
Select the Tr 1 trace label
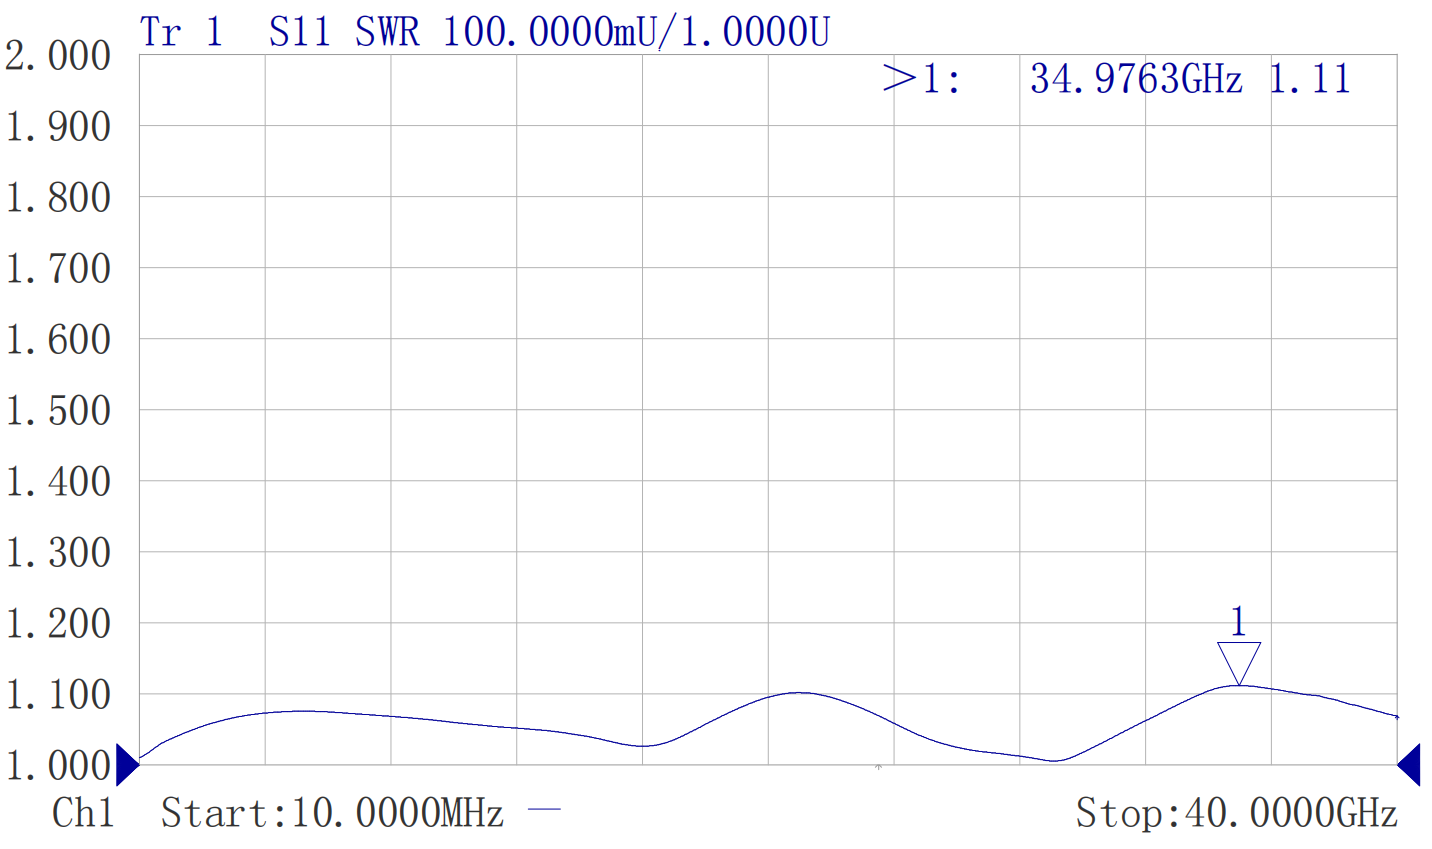pyautogui.click(x=181, y=33)
